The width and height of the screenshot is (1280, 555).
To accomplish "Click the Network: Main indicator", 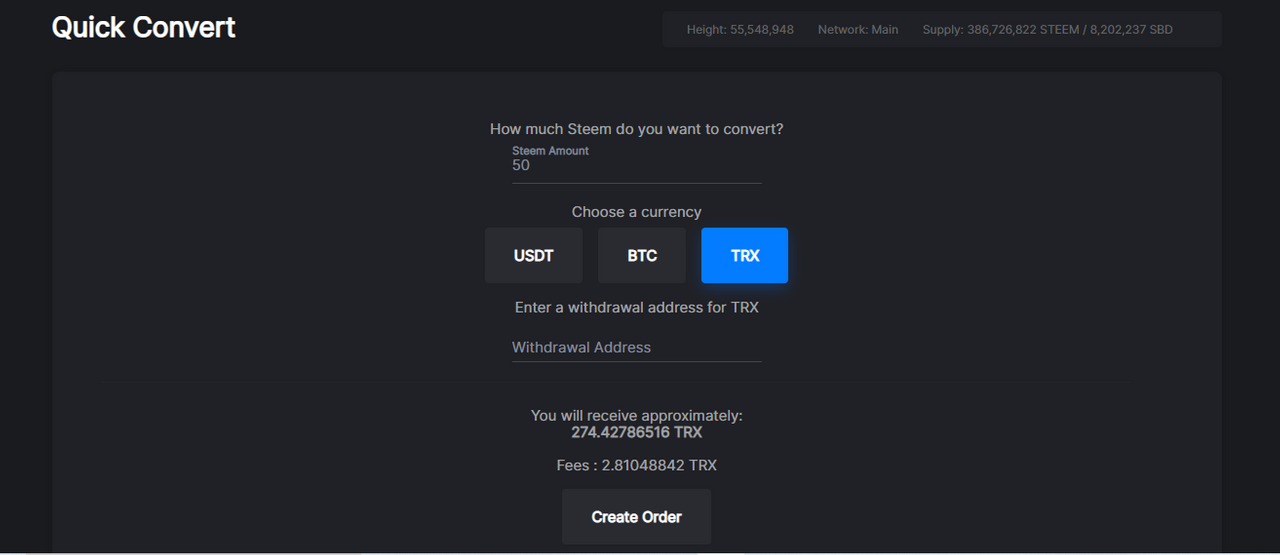I will [x=858, y=30].
